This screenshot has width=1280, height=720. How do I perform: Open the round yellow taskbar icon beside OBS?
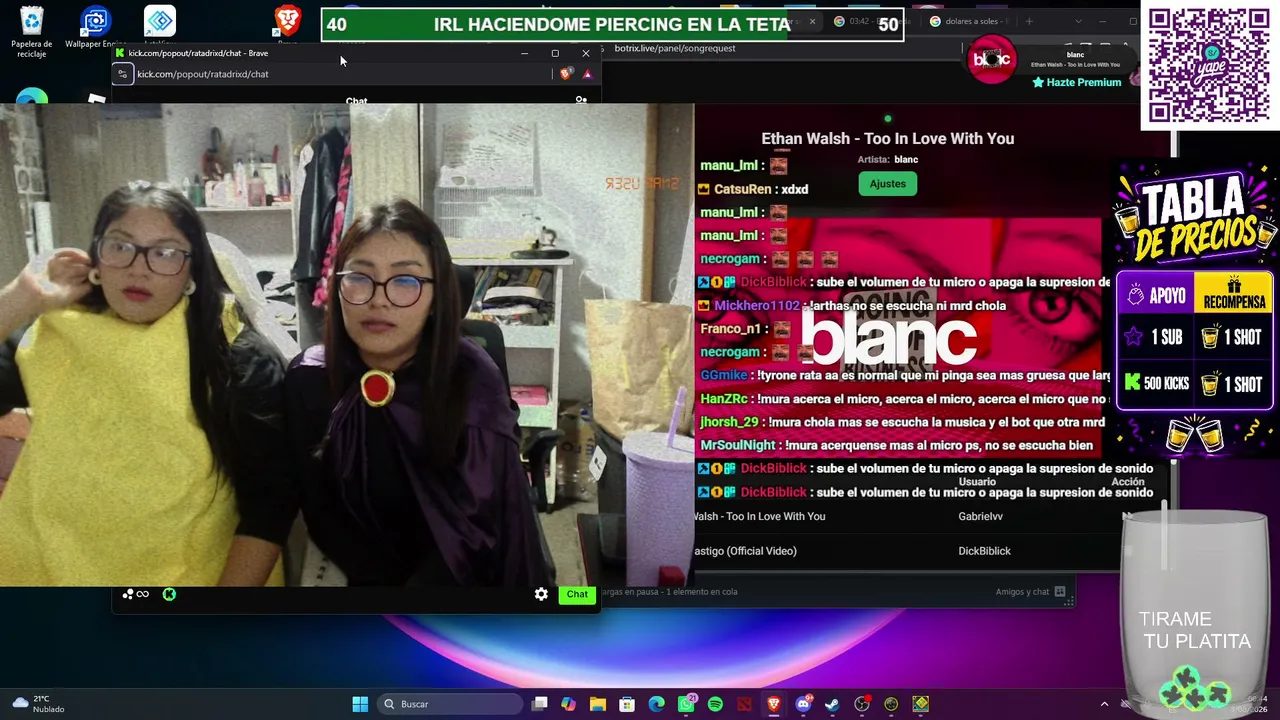[891, 704]
